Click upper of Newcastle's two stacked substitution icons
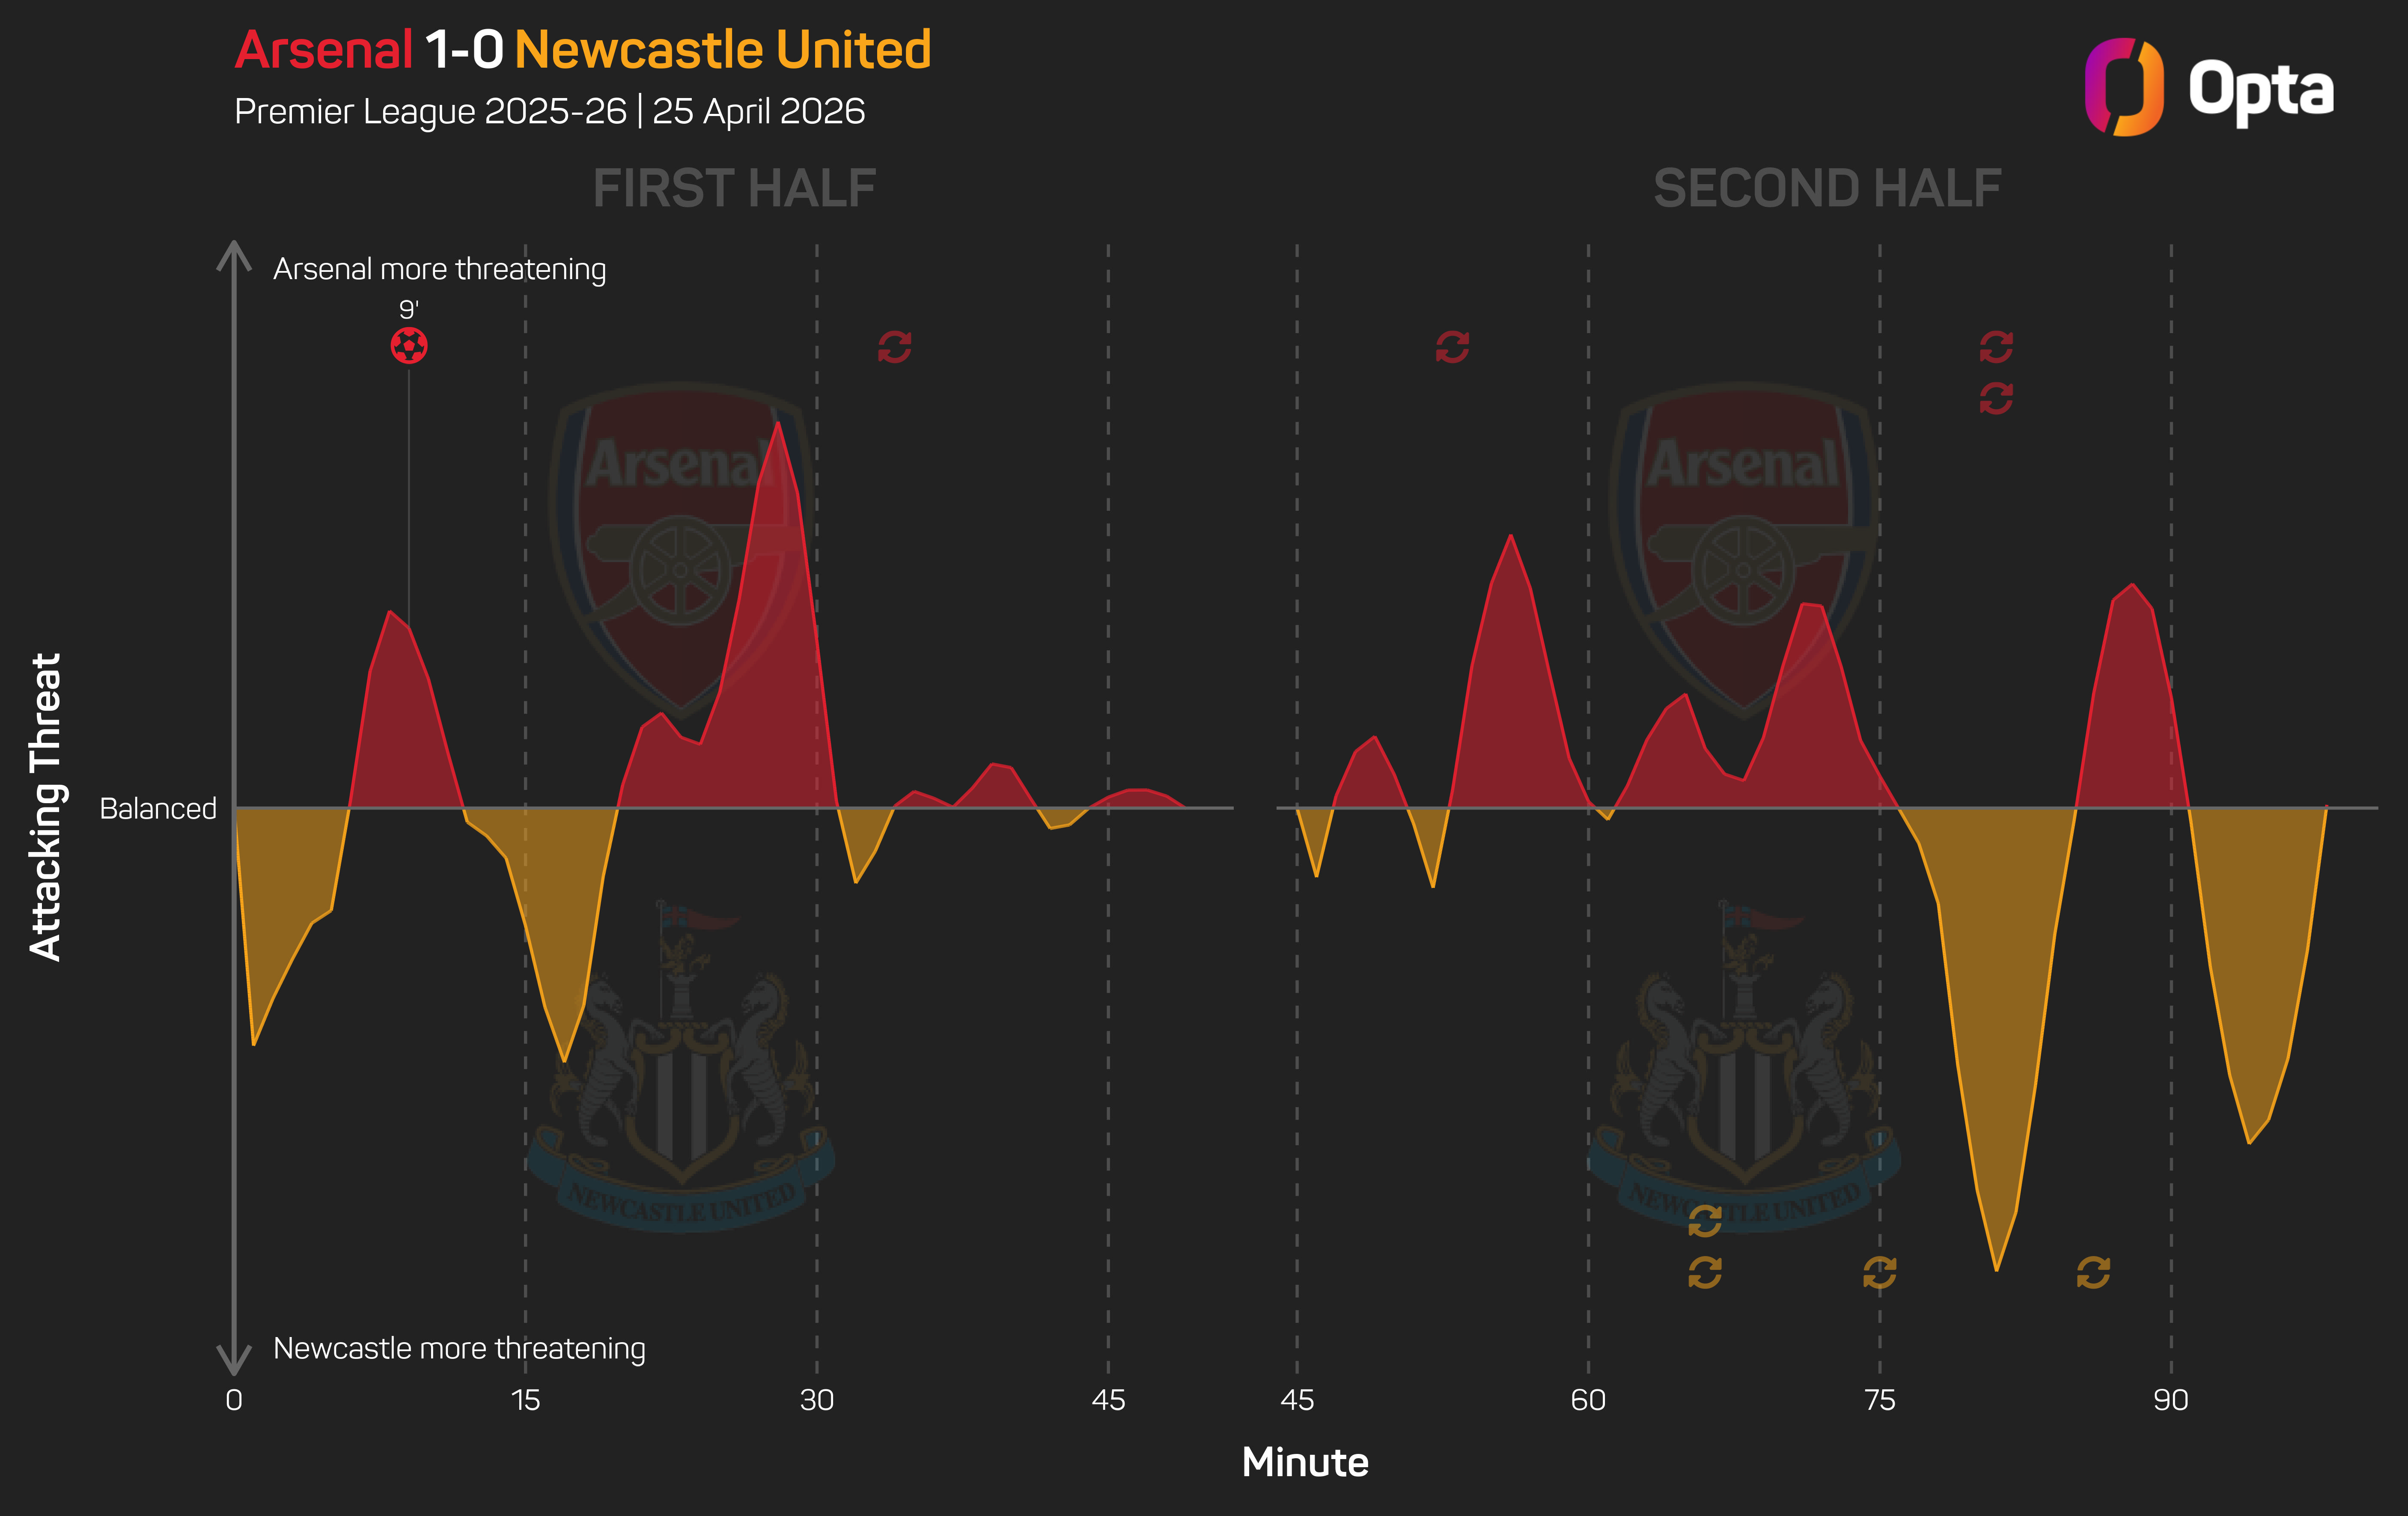The height and width of the screenshot is (1516, 2408). point(1705,1220)
